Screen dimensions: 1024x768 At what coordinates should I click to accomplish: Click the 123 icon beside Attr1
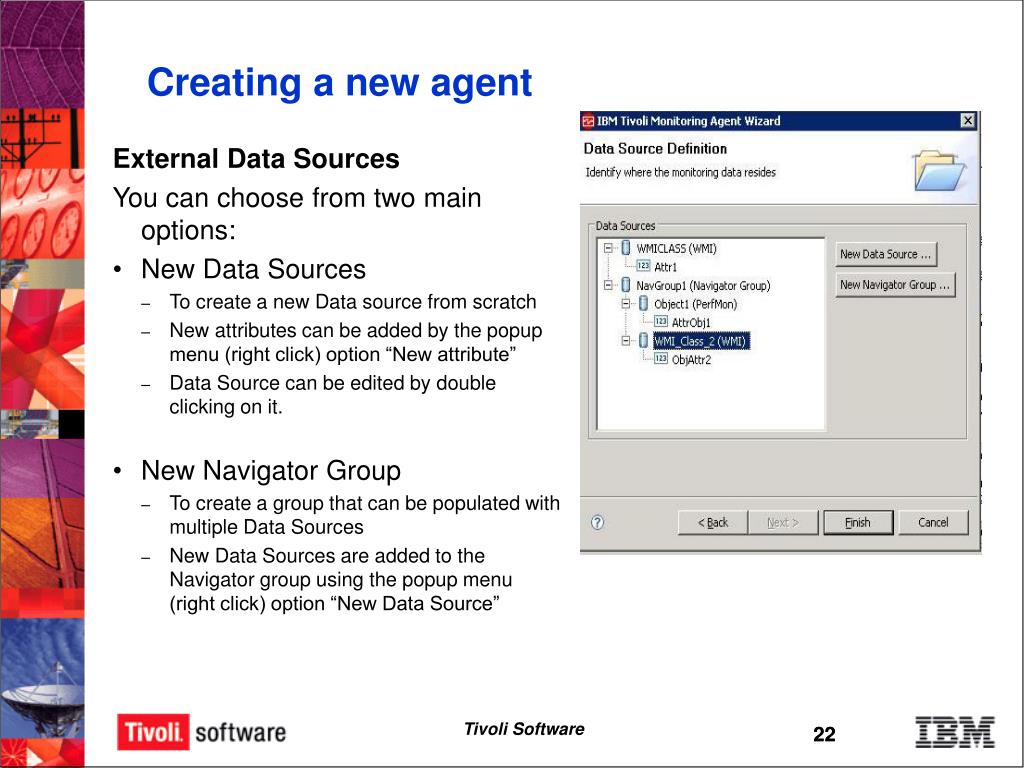643,266
